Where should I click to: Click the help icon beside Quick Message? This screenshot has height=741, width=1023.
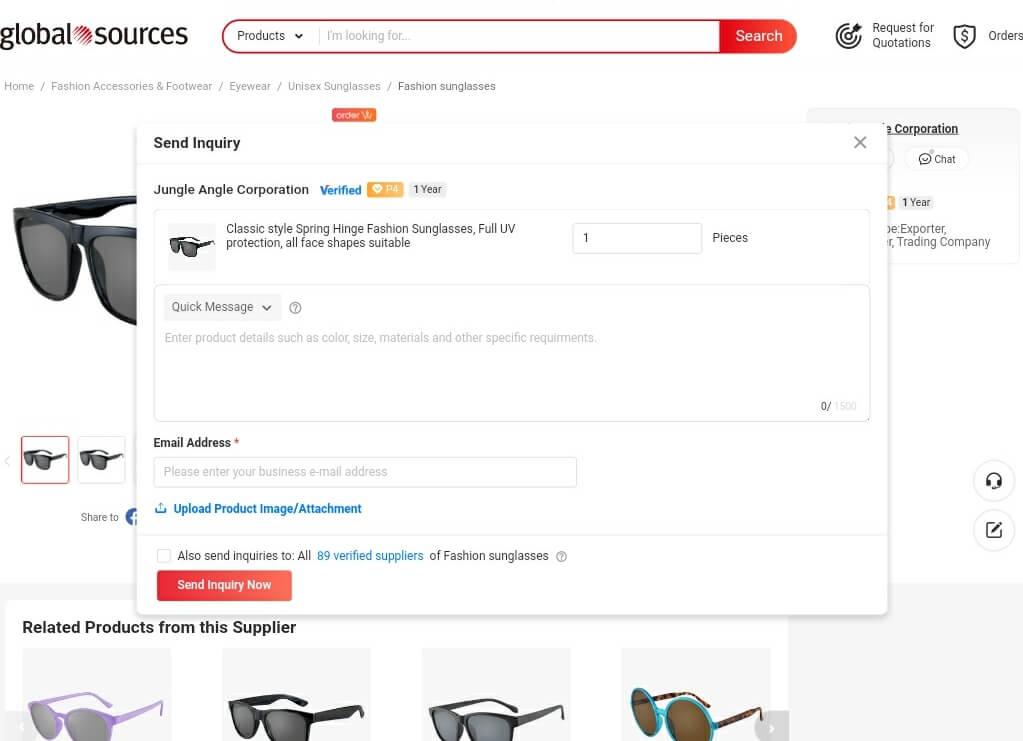(295, 308)
